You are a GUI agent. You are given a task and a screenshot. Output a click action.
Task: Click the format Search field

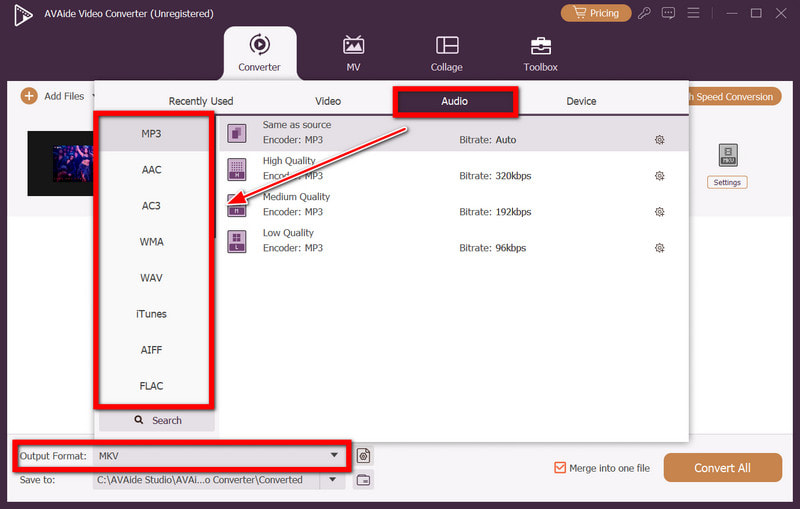click(157, 421)
